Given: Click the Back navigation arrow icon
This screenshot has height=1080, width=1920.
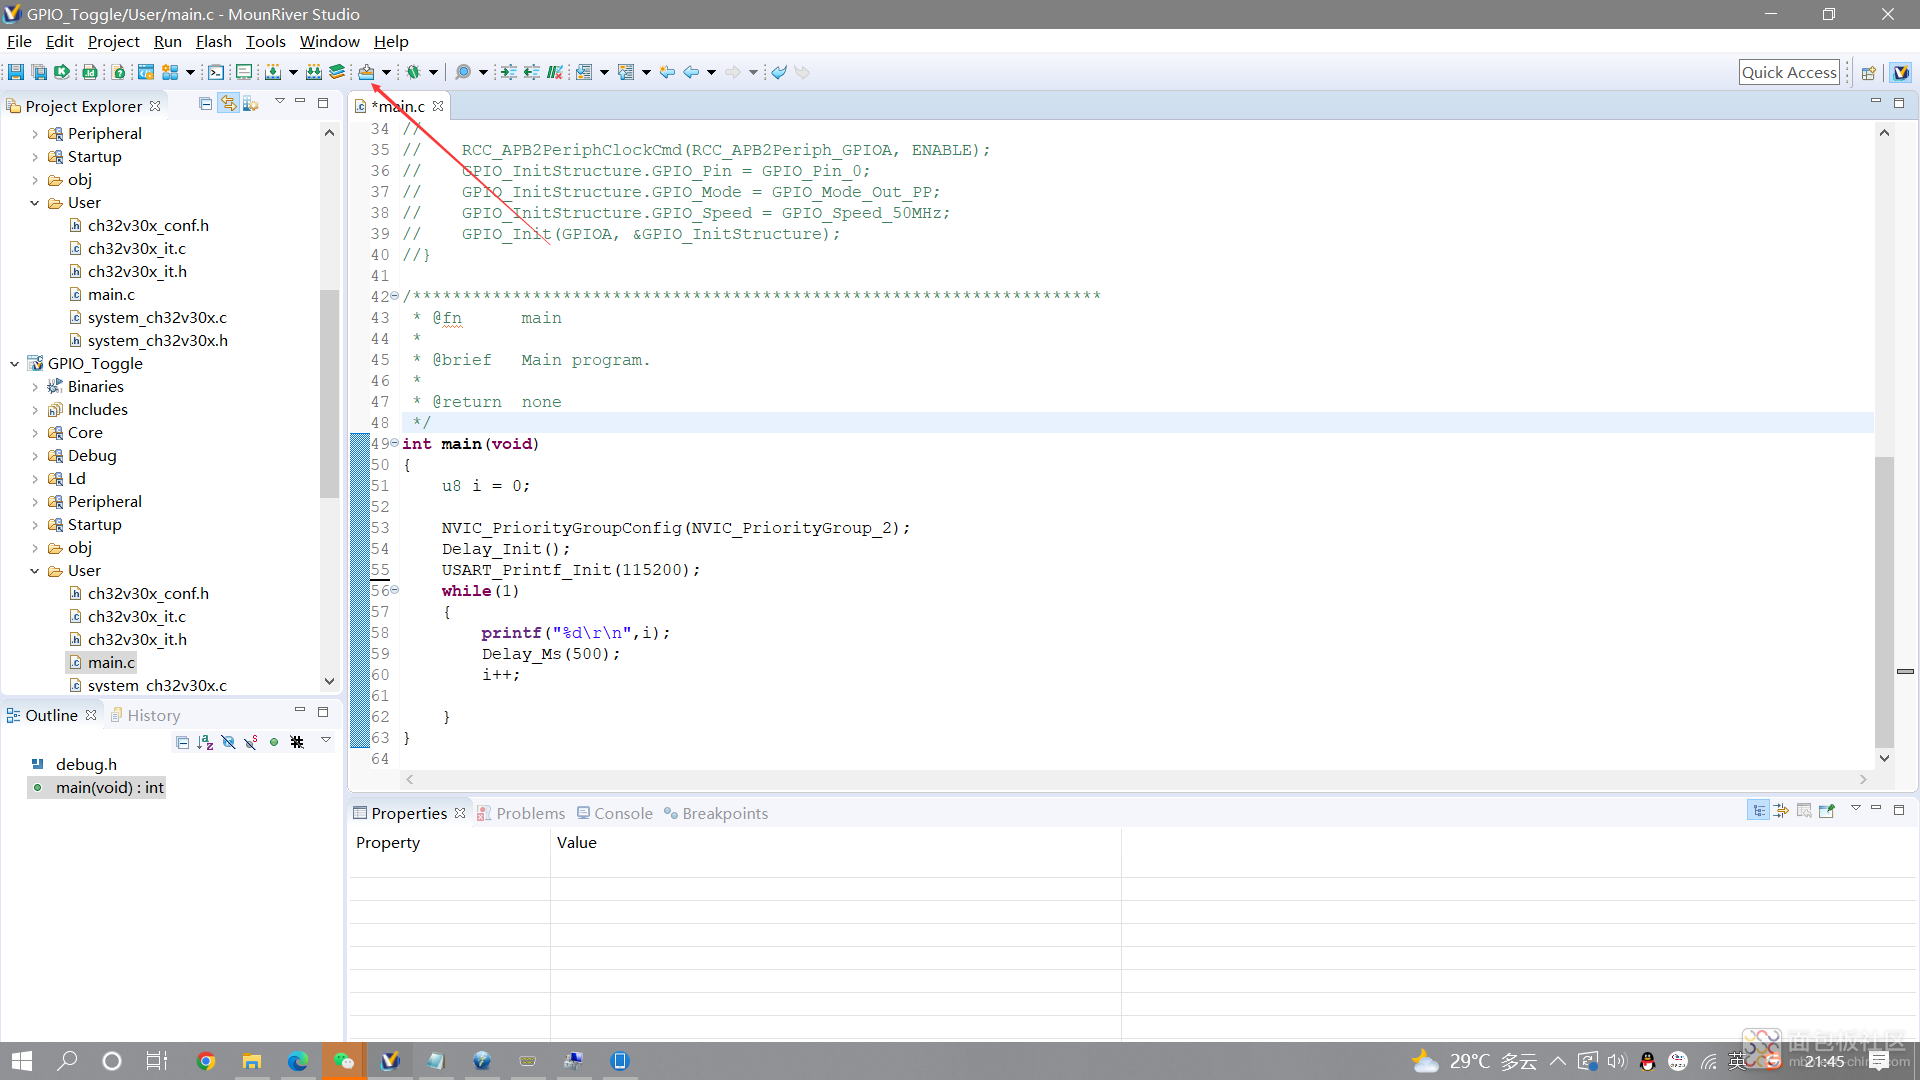Looking at the screenshot, I should click(691, 72).
